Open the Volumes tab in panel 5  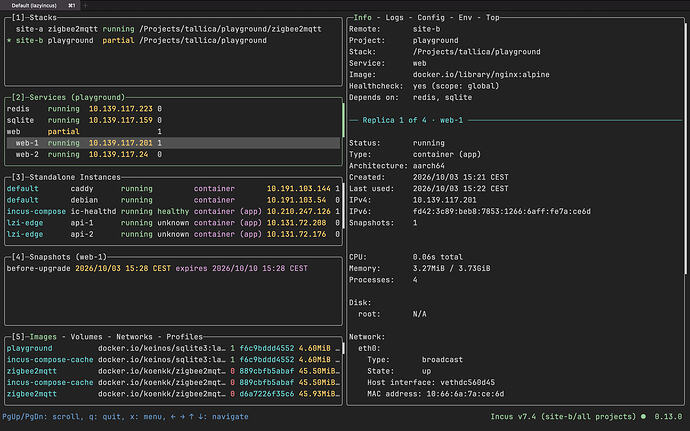click(86, 337)
